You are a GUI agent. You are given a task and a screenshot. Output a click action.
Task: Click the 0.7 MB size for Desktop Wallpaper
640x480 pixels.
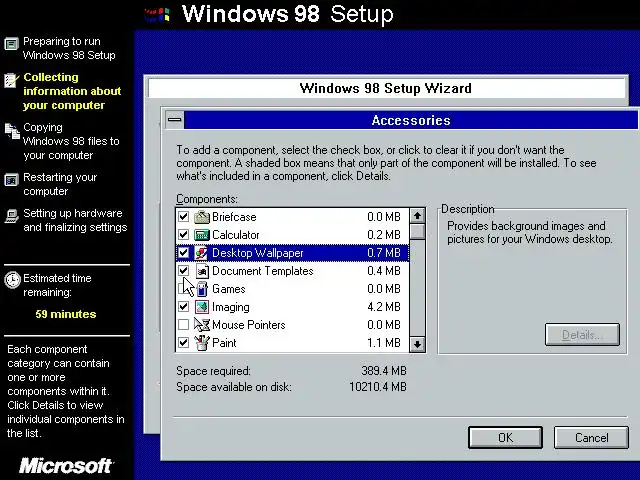(384, 253)
